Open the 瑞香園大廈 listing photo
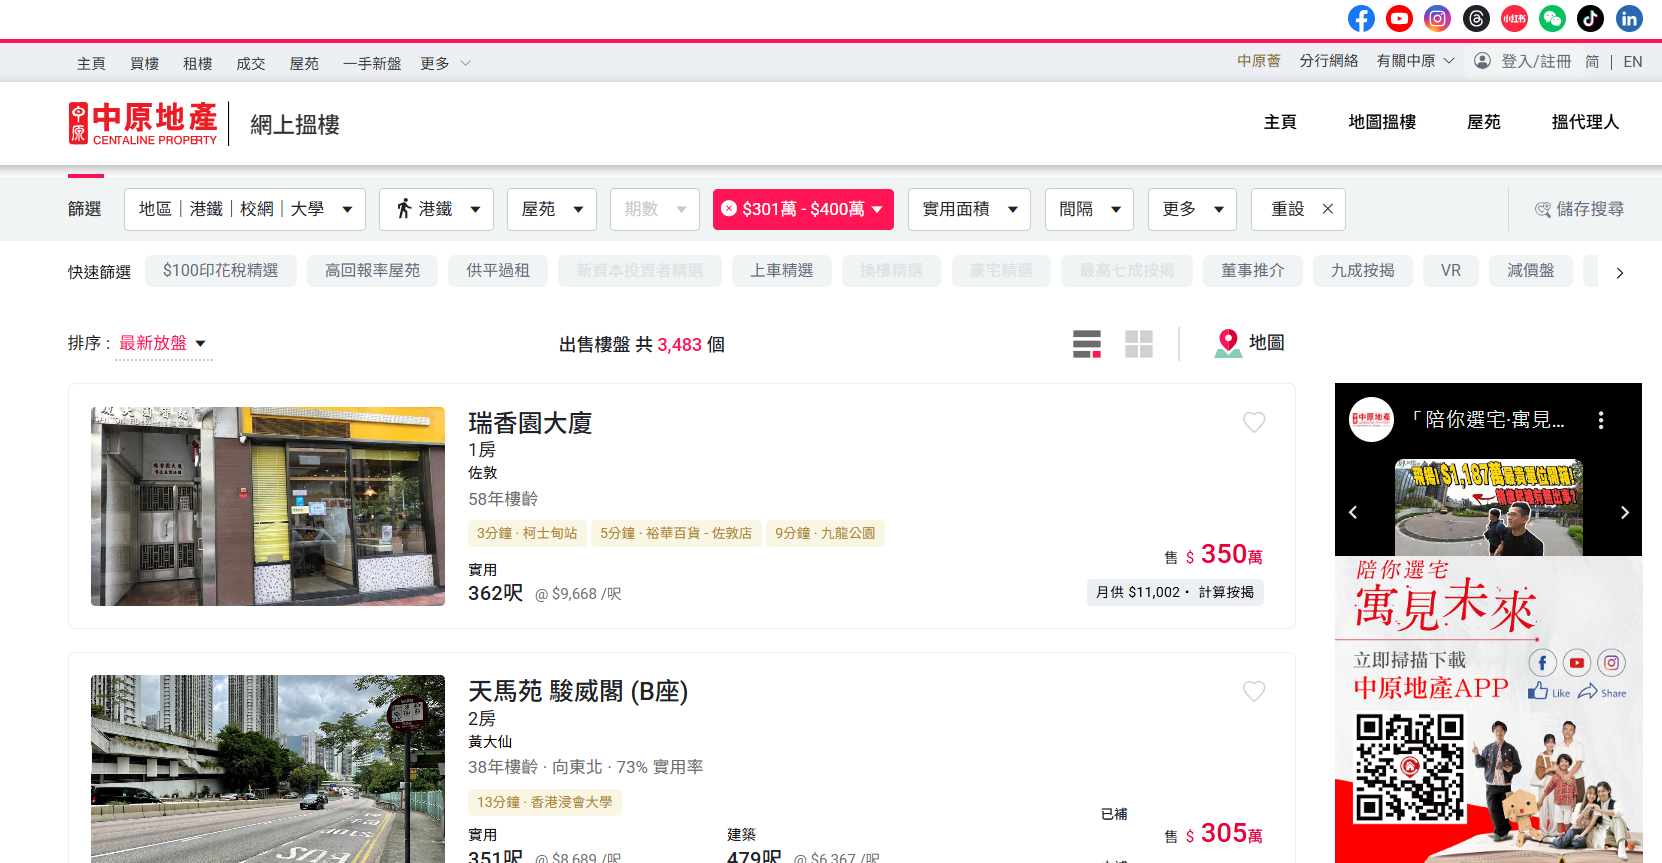1662x863 pixels. [268, 506]
